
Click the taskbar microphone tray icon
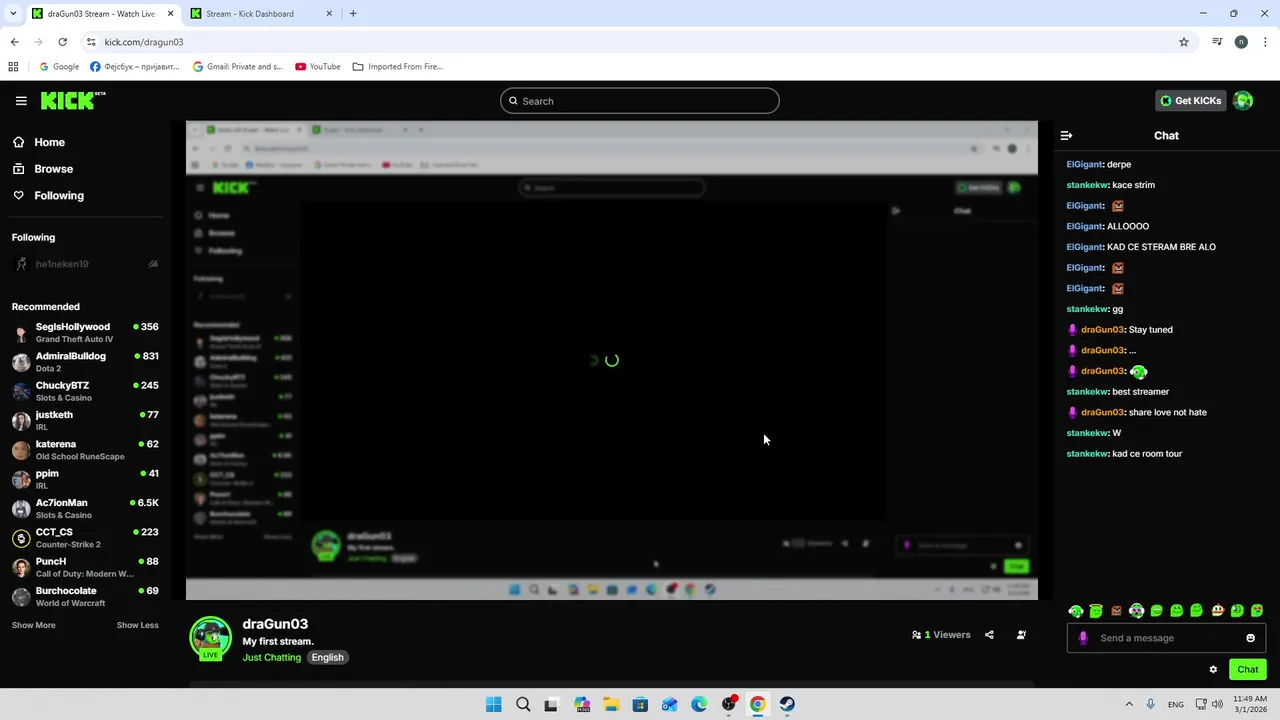1151,705
